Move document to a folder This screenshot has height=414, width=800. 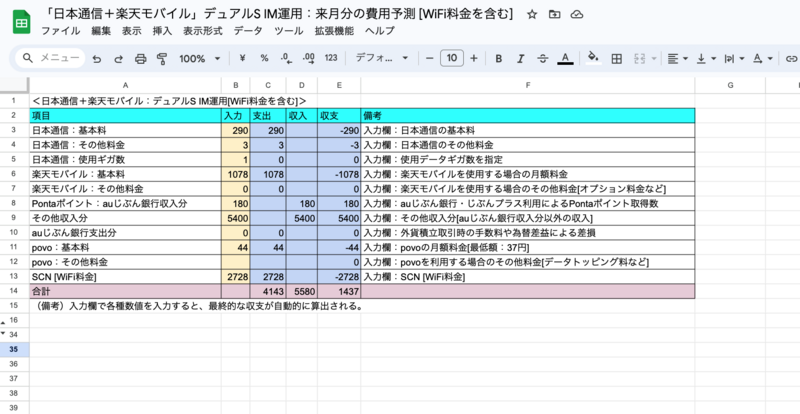pos(554,14)
